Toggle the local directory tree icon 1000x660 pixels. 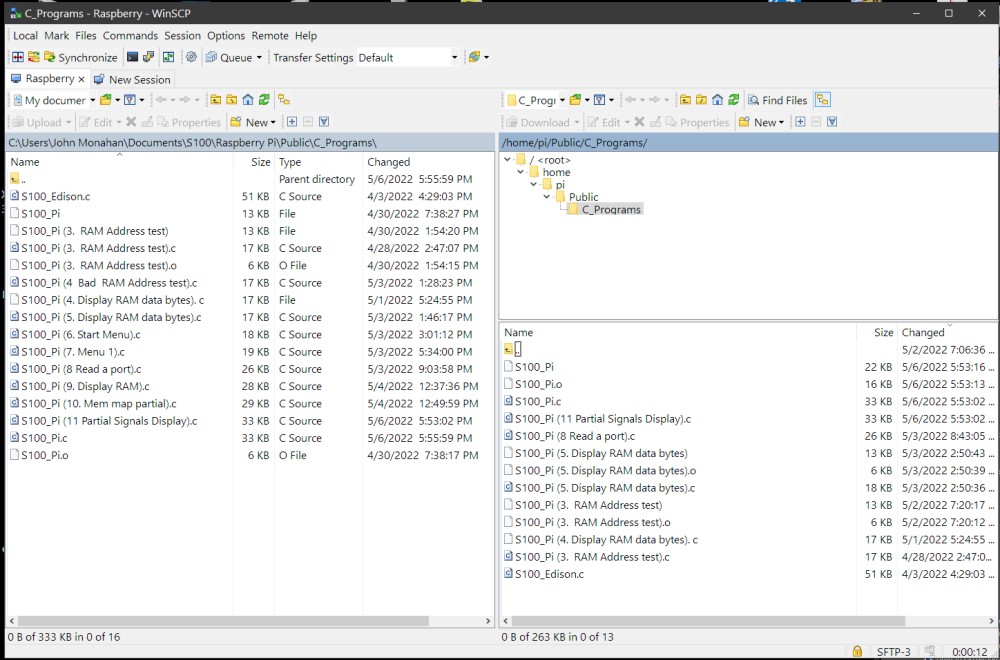coord(284,100)
